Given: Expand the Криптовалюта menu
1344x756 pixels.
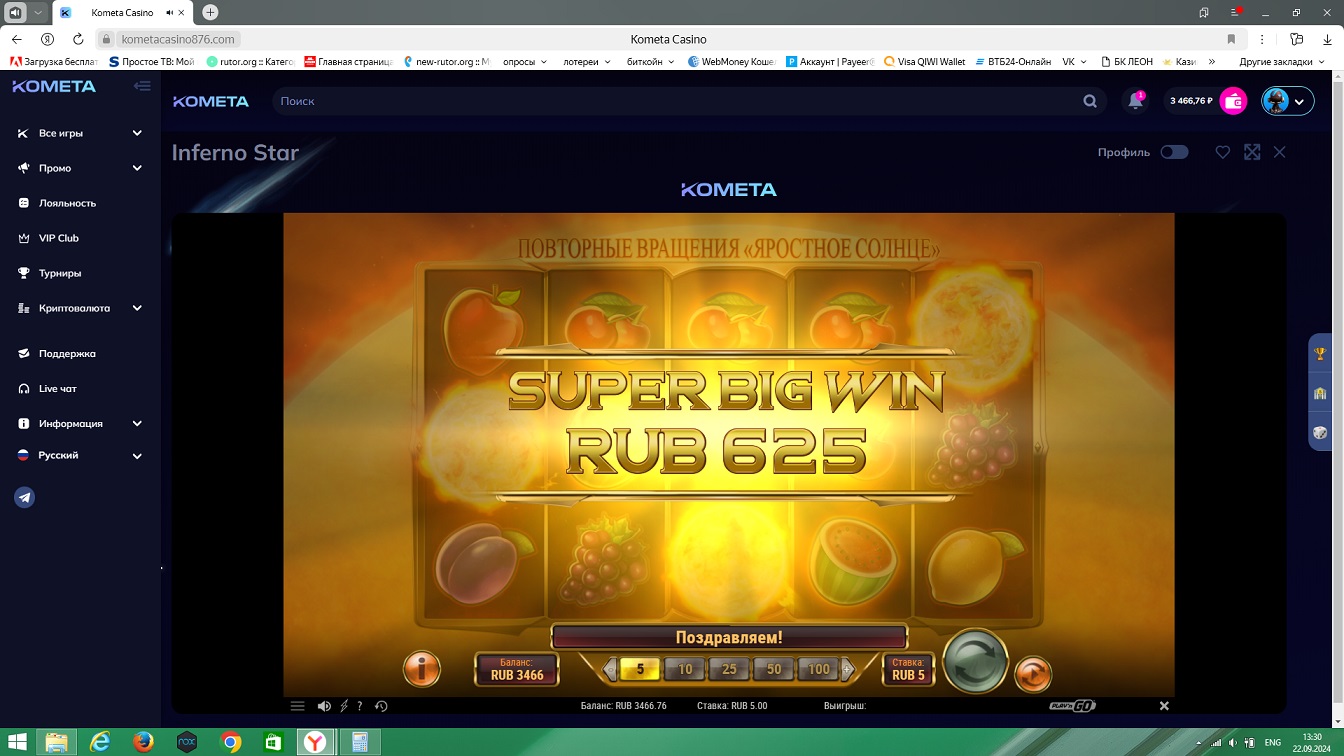Looking at the screenshot, I should (81, 308).
